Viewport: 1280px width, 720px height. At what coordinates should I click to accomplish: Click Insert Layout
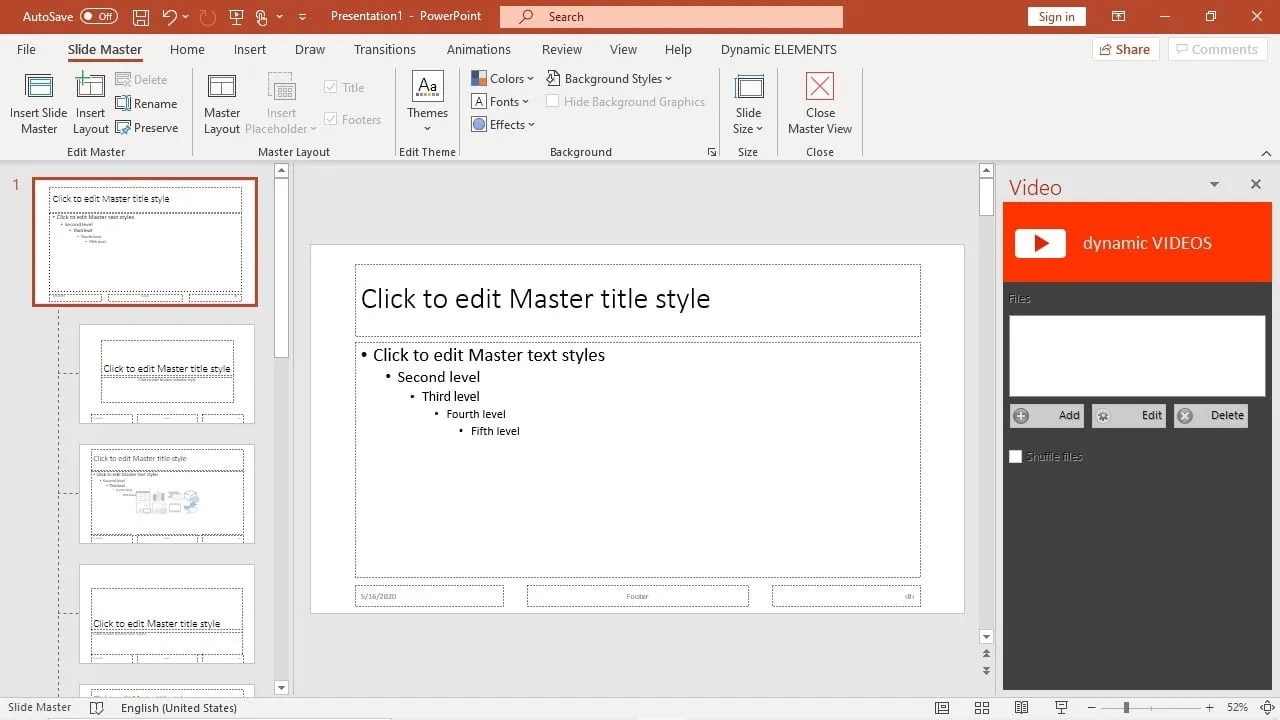[x=90, y=103]
